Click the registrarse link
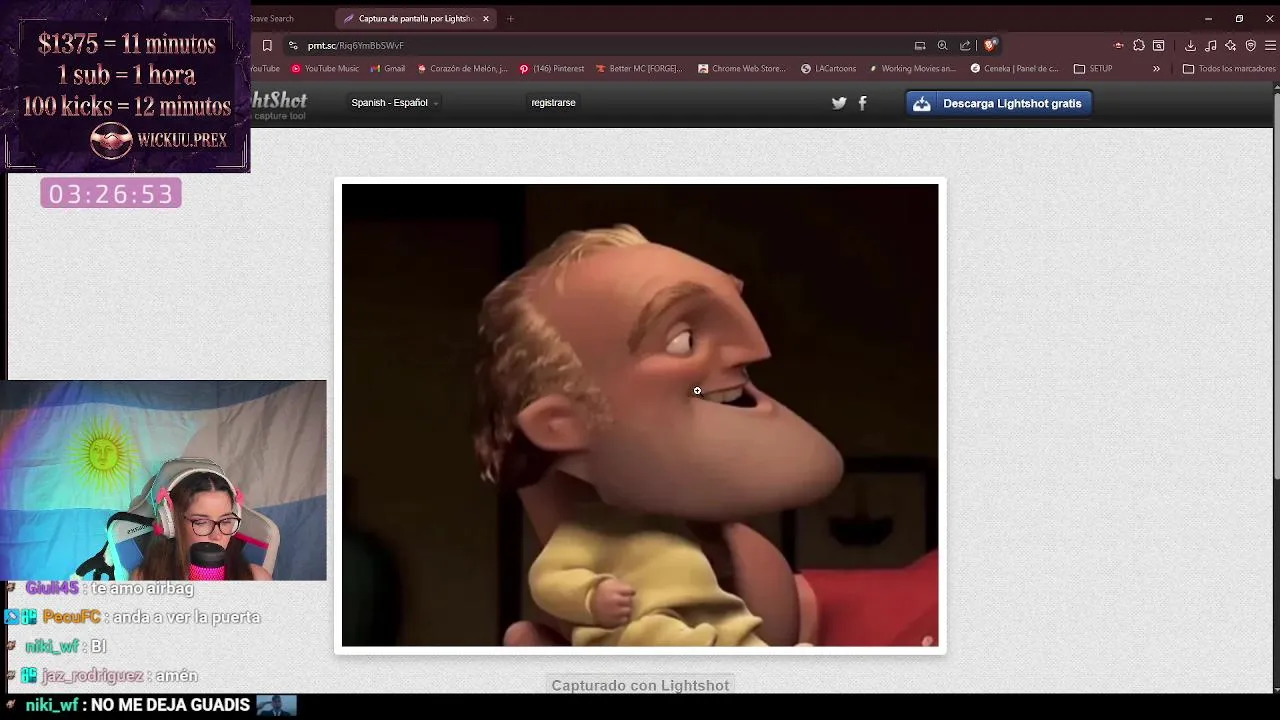 tap(553, 102)
